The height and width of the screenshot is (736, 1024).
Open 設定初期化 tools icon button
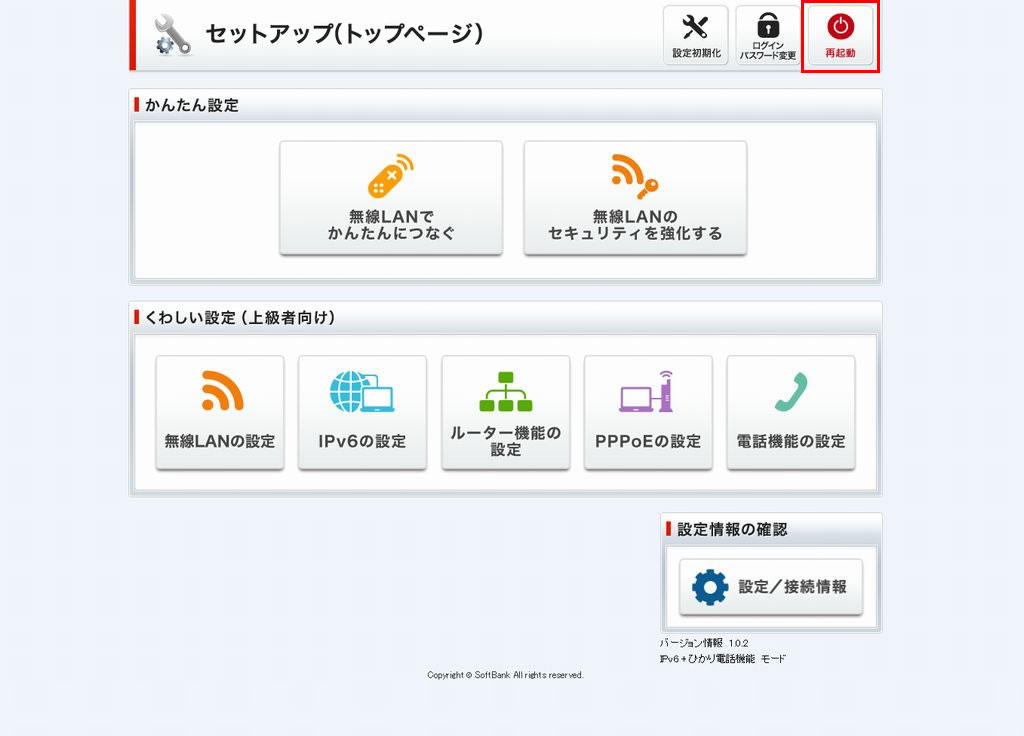[696, 35]
